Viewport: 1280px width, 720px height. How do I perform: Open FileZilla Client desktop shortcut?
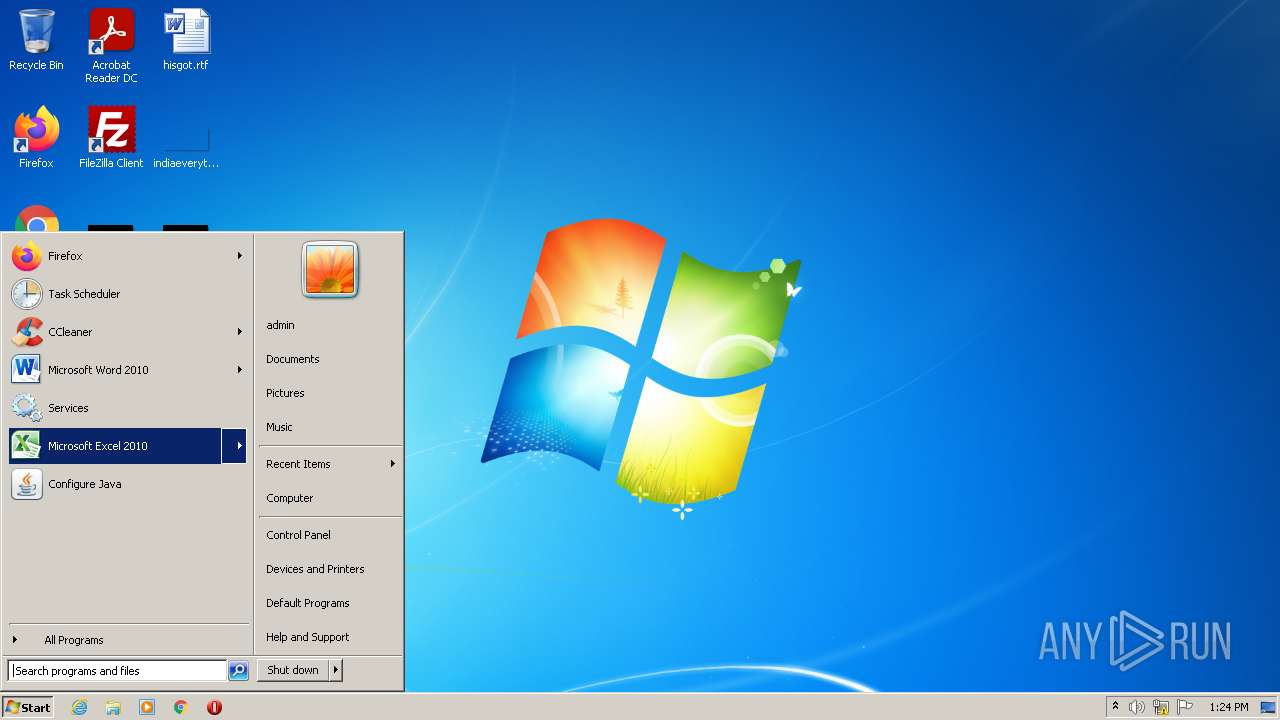click(x=111, y=137)
